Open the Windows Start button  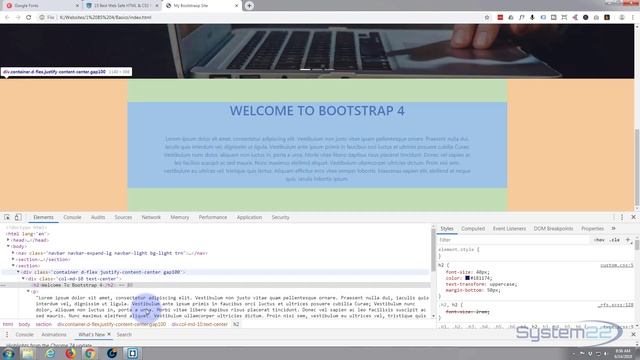pos(8,353)
